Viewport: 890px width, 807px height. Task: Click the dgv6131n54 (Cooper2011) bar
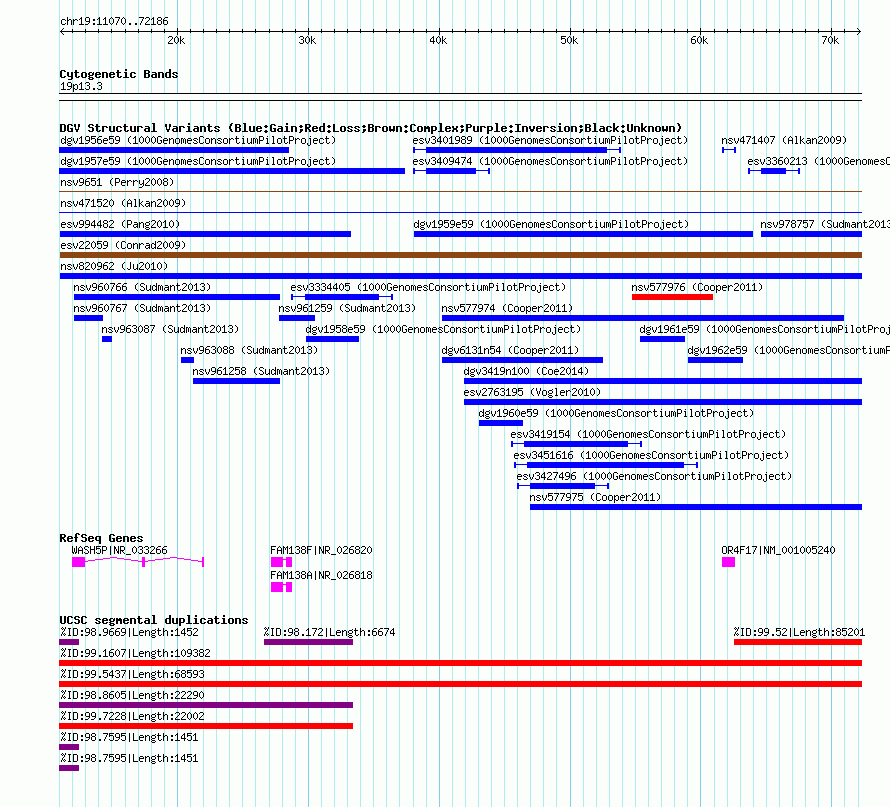point(522,360)
